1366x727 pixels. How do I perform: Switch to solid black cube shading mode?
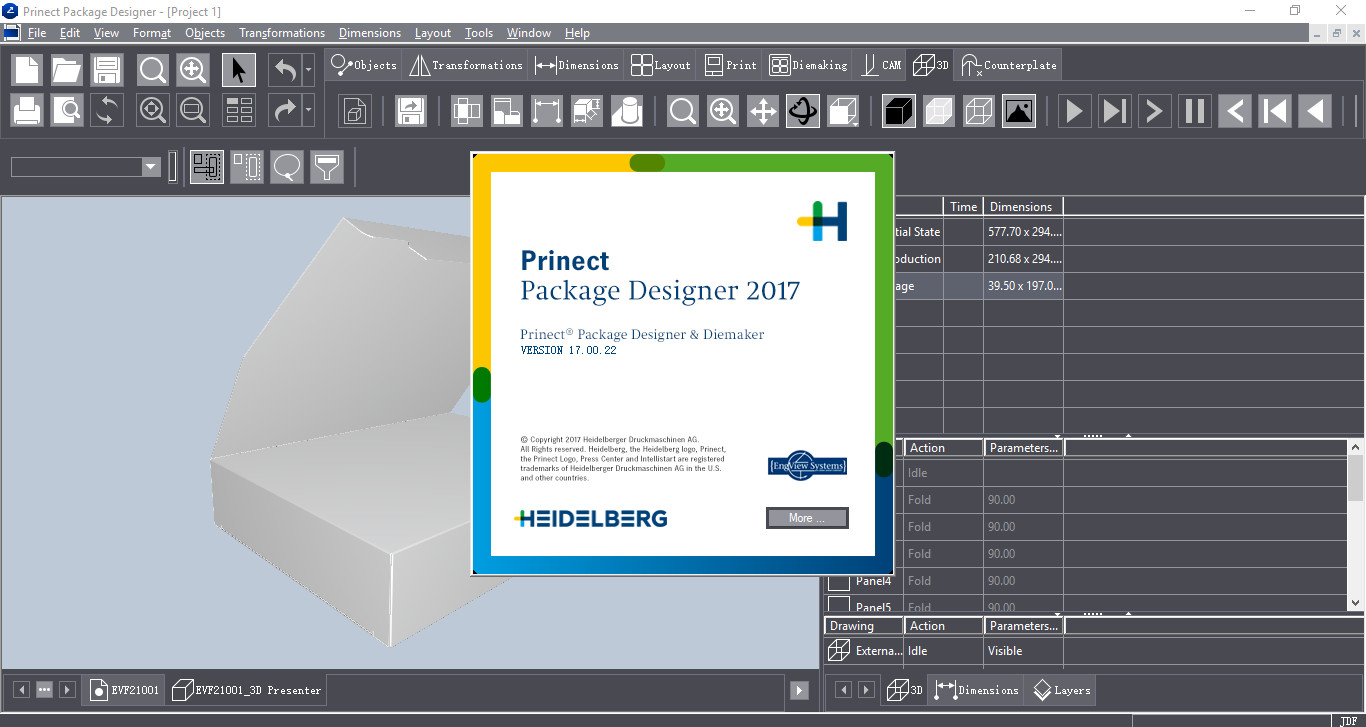(x=898, y=110)
